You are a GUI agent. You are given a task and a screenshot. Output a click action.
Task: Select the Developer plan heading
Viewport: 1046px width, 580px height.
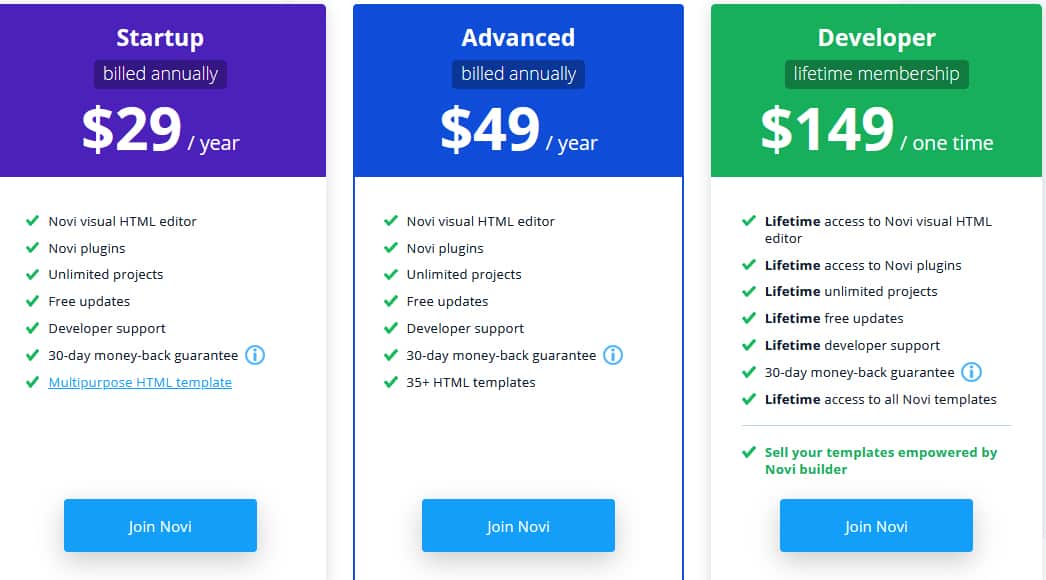[877, 38]
